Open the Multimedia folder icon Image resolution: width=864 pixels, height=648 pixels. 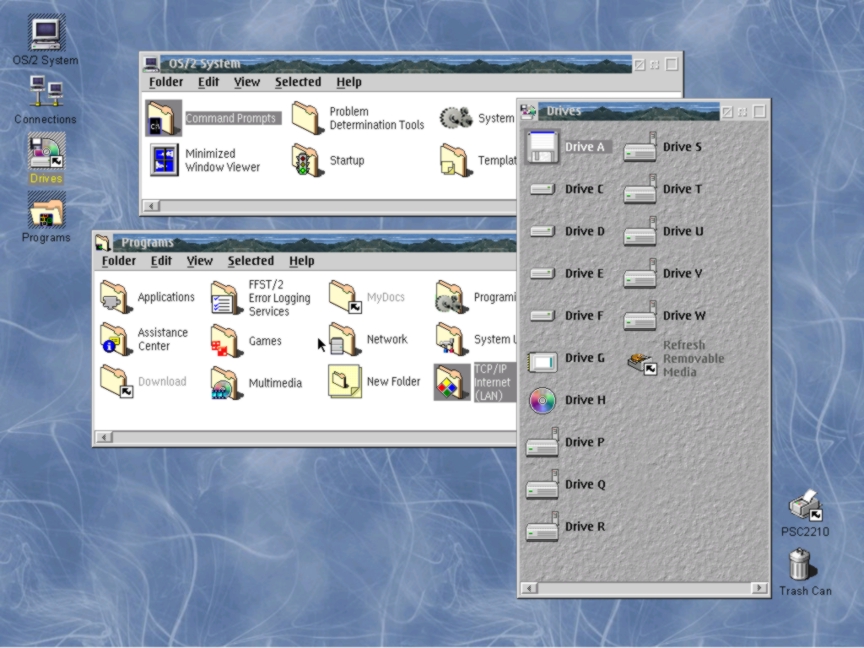pos(226,383)
